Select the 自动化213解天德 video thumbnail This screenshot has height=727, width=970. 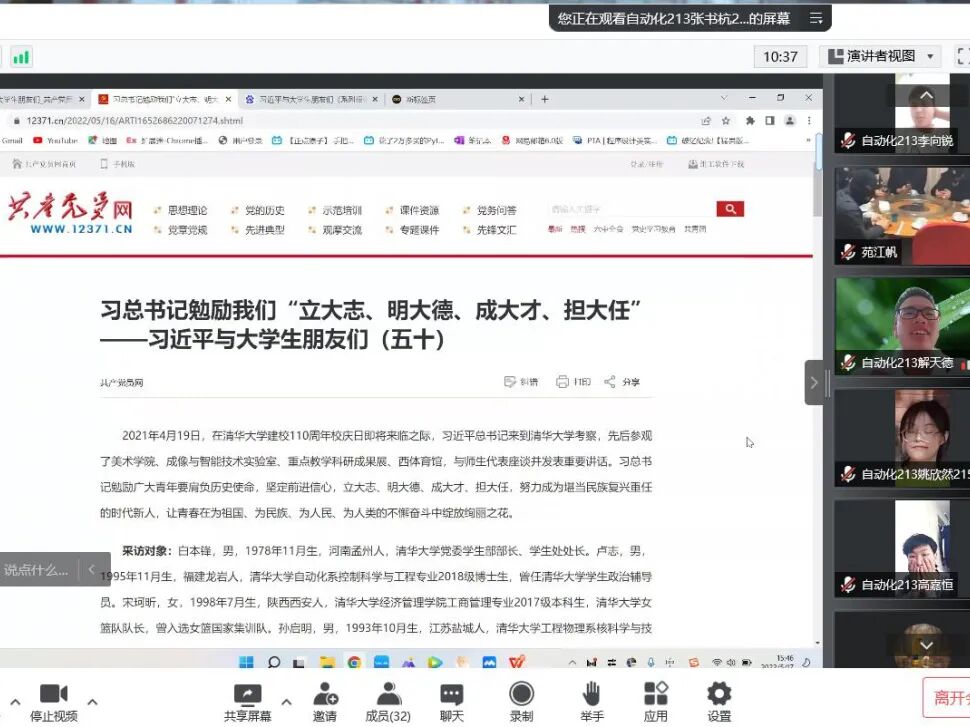pos(903,325)
